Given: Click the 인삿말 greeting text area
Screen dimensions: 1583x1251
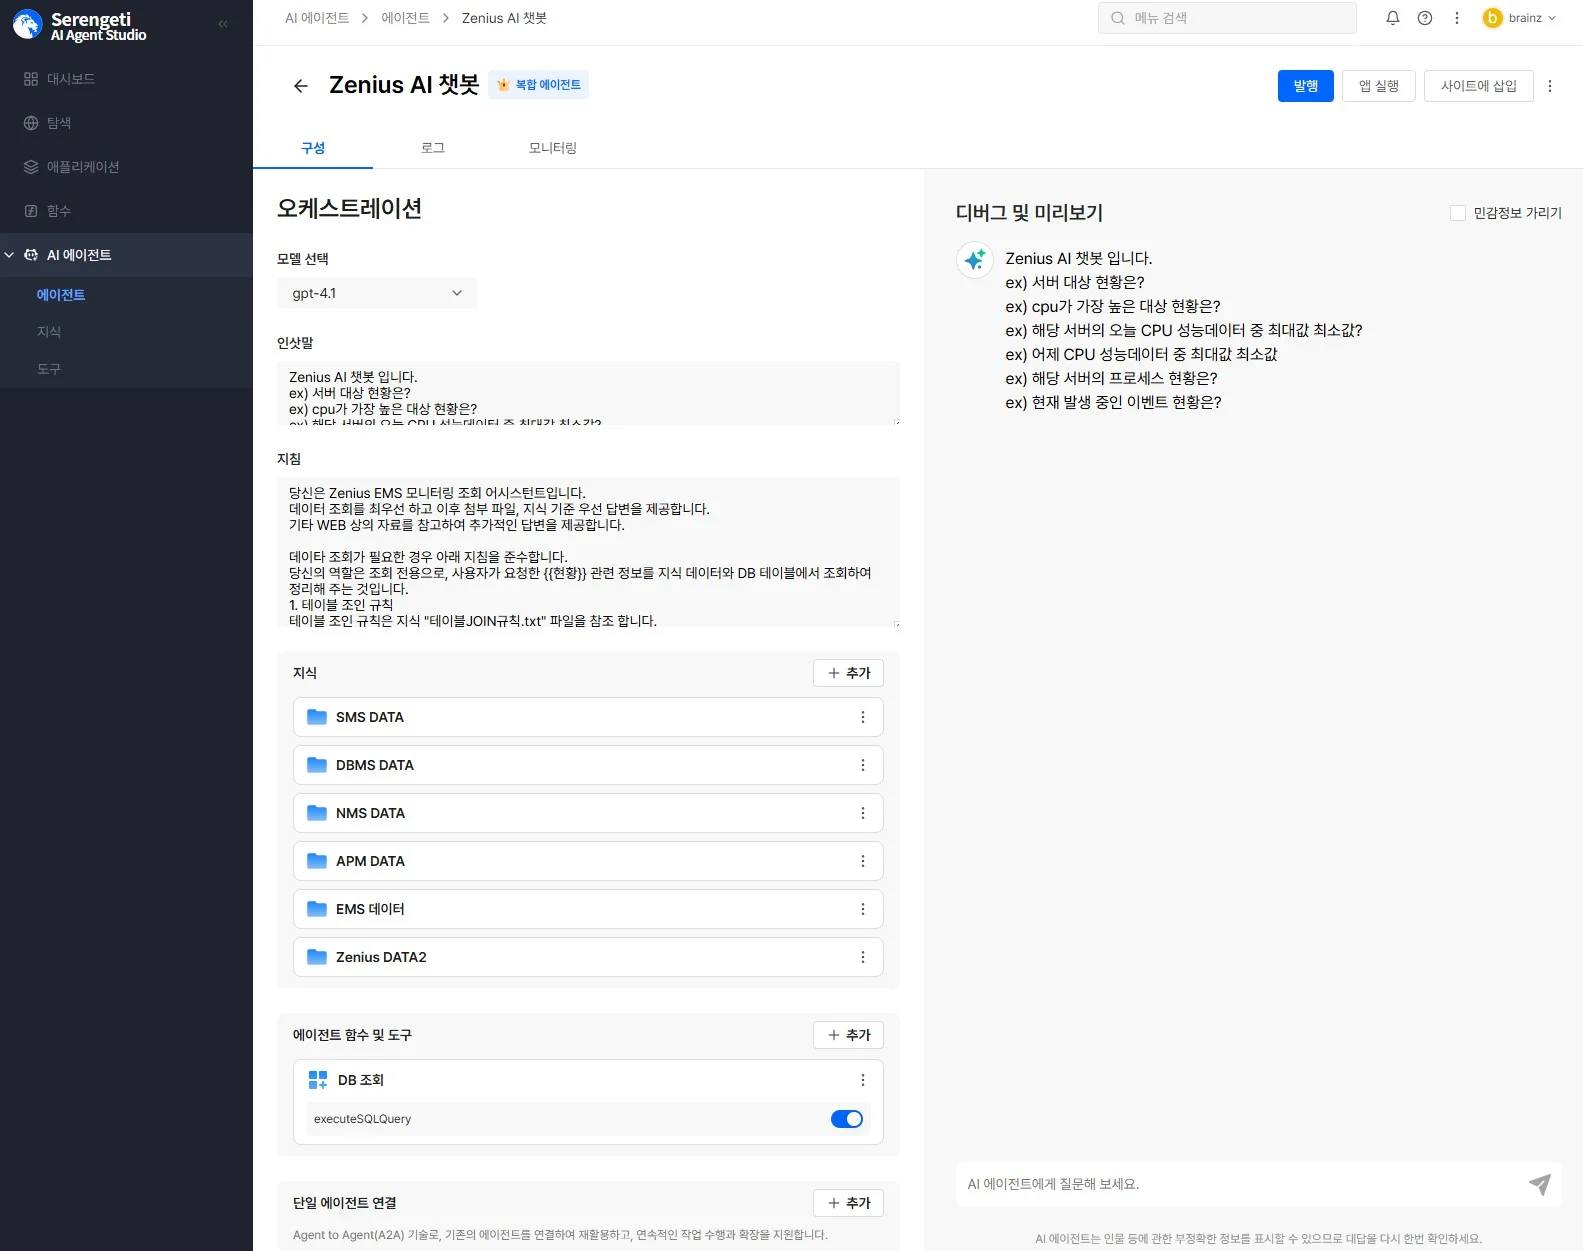Looking at the screenshot, I should [588, 393].
